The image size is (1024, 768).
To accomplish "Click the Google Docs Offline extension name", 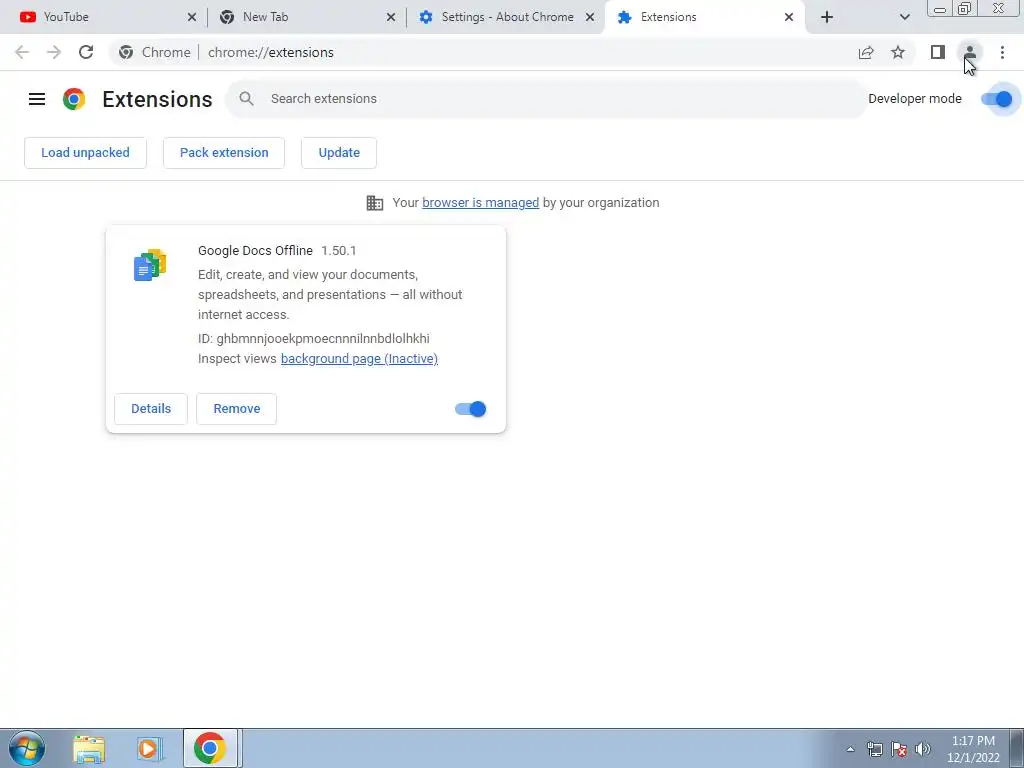I will click(255, 251).
